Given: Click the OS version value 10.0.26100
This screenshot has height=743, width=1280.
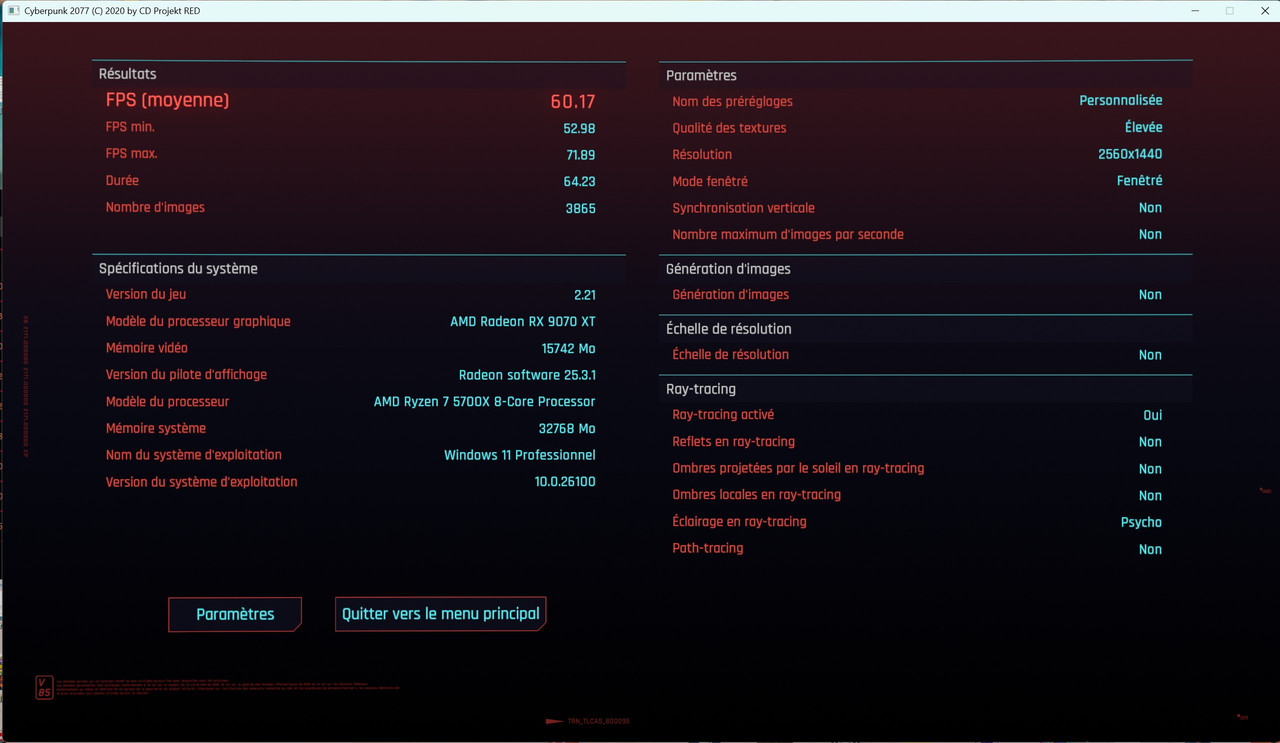Looking at the screenshot, I should [x=565, y=482].
